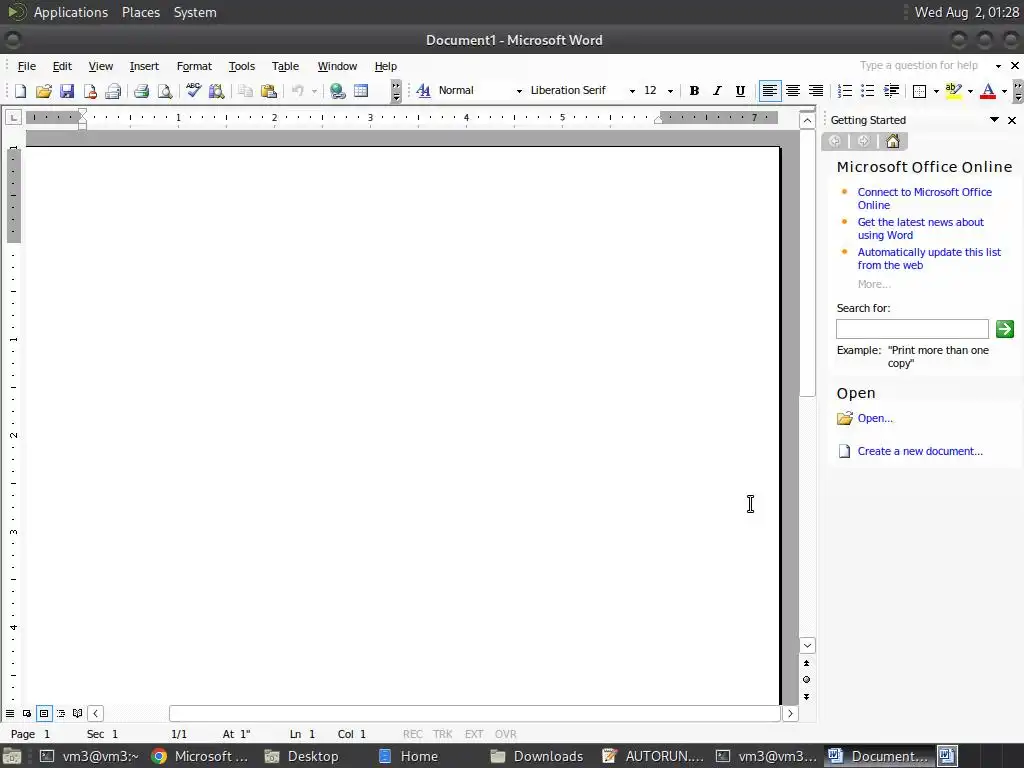Viewport: 1024px width, 768px height.
Task: Open help question box dropdown arrow
Action: pos(998,66)
